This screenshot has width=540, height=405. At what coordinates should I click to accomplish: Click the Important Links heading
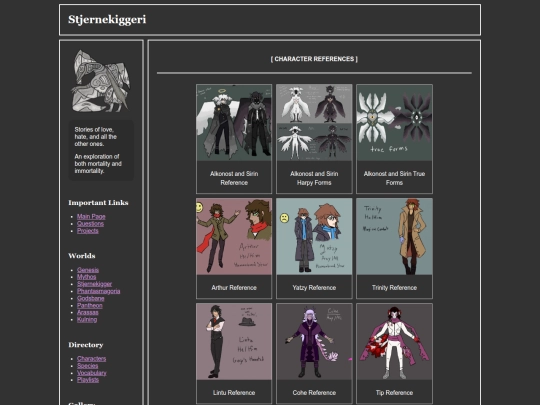point(98,202)
